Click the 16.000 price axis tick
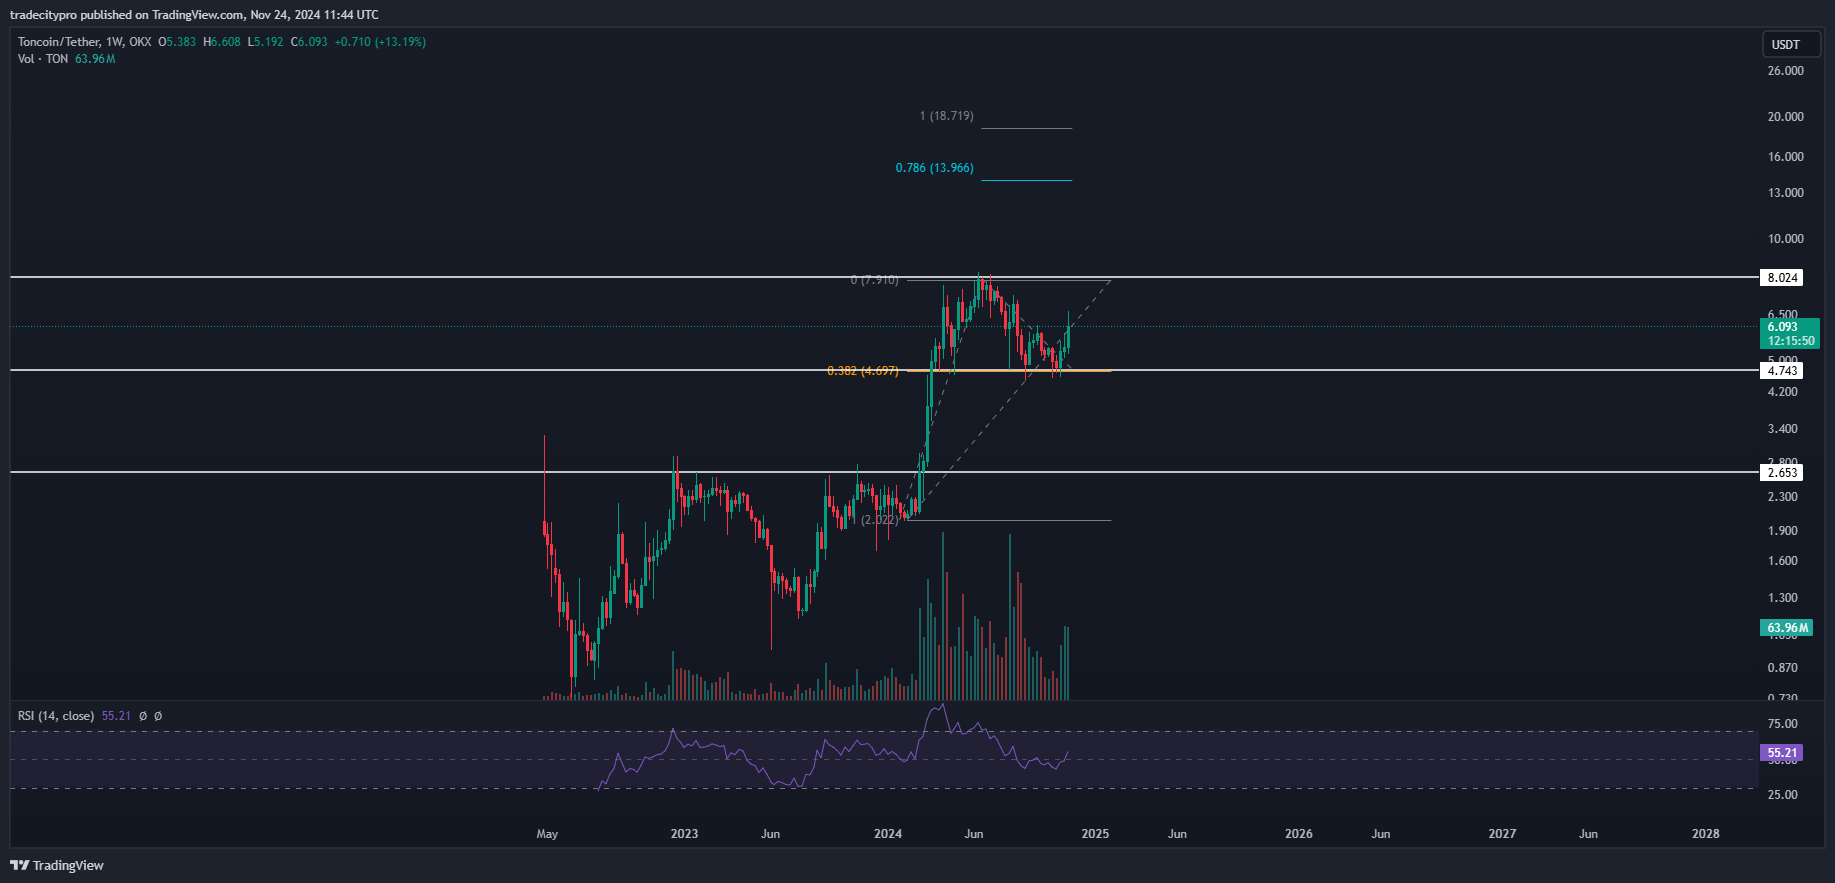 (x=1786, y=157)
